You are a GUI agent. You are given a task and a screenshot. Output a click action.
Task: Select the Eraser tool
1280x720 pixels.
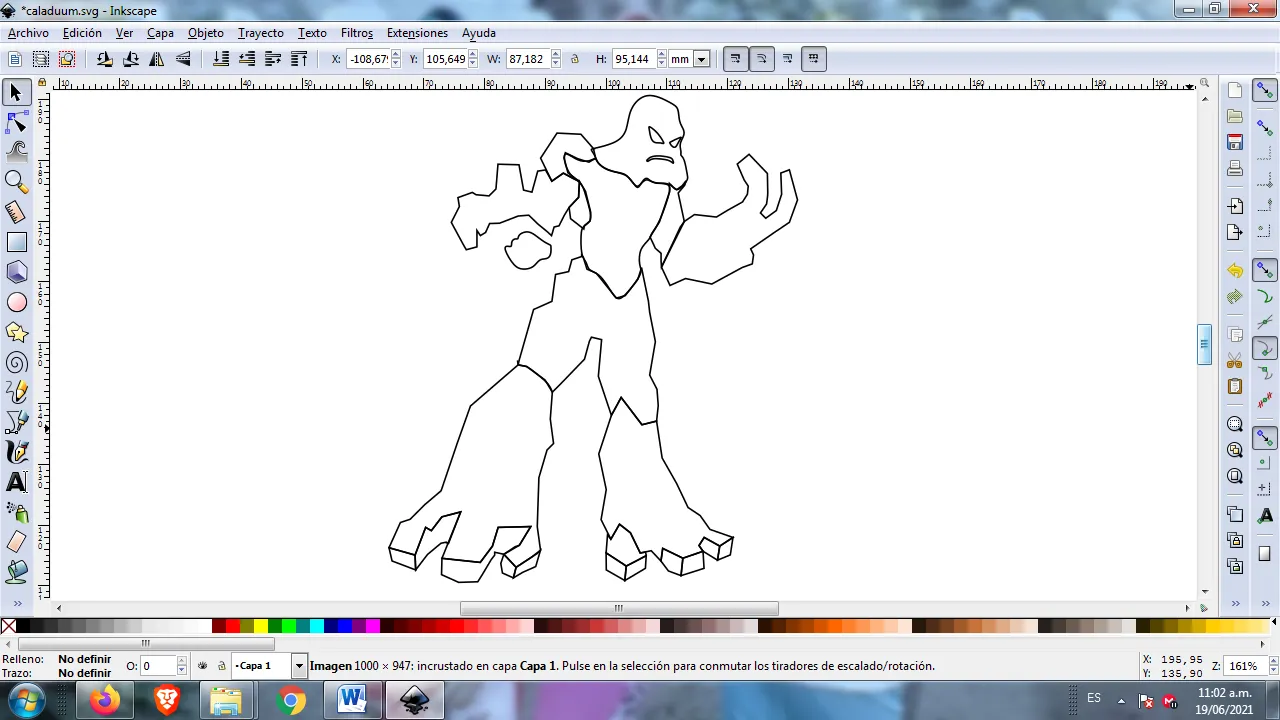16,542
